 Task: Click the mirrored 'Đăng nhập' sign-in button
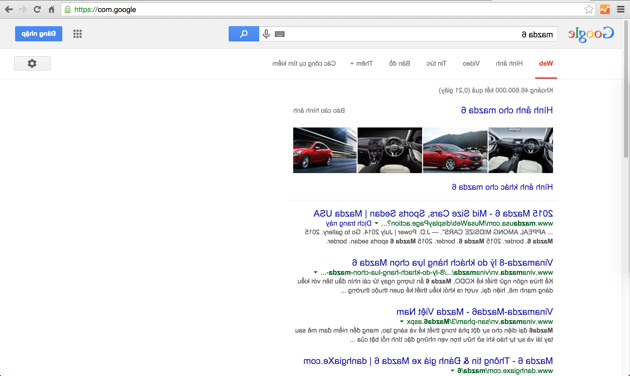click(39, 34)
